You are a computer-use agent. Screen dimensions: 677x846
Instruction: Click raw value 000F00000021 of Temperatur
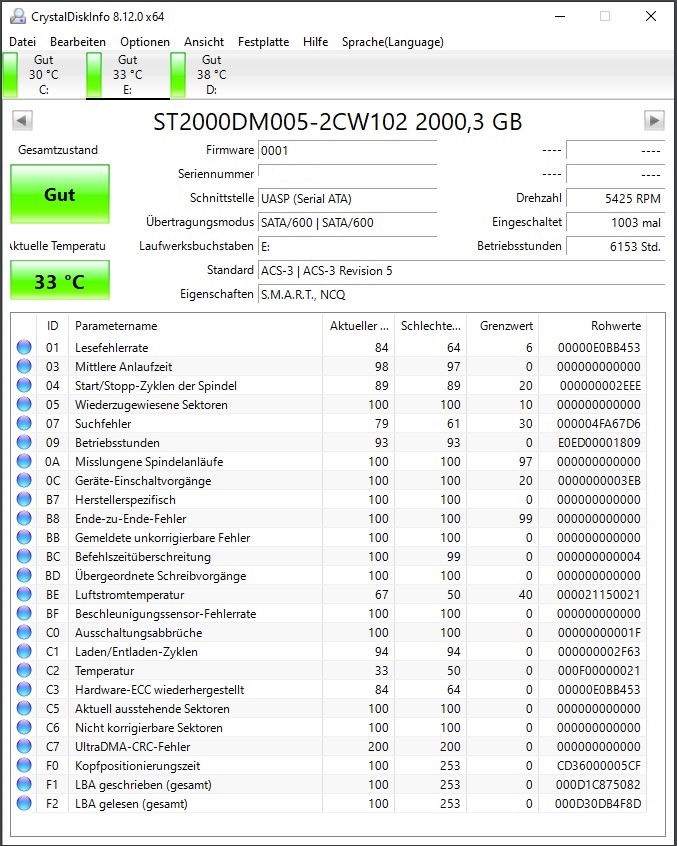(x=599, y=671)
